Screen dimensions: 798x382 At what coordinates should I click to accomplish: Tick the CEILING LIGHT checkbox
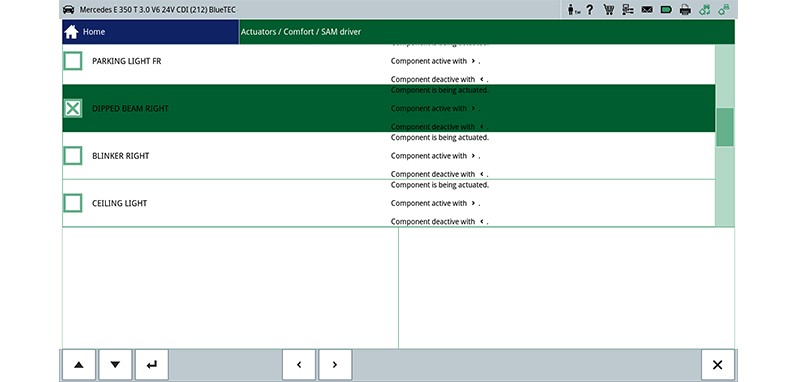click(x=73, y=203)
